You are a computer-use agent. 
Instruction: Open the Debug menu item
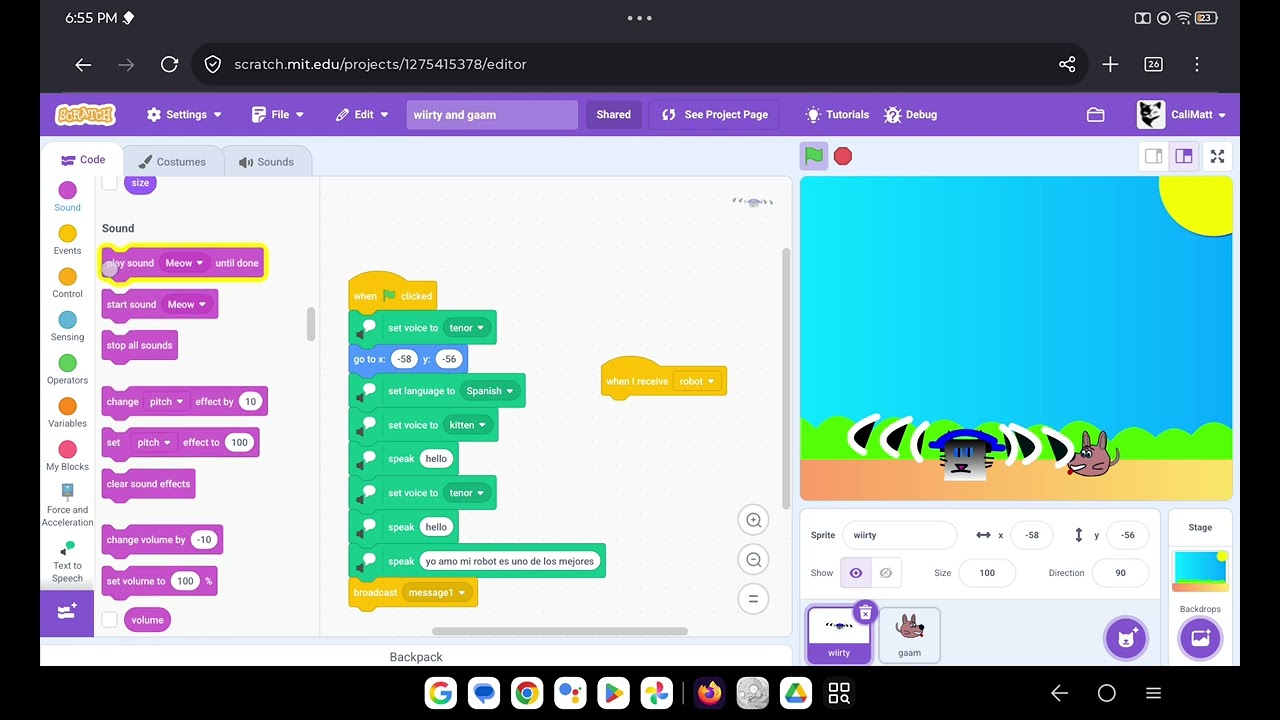[910, 115]
